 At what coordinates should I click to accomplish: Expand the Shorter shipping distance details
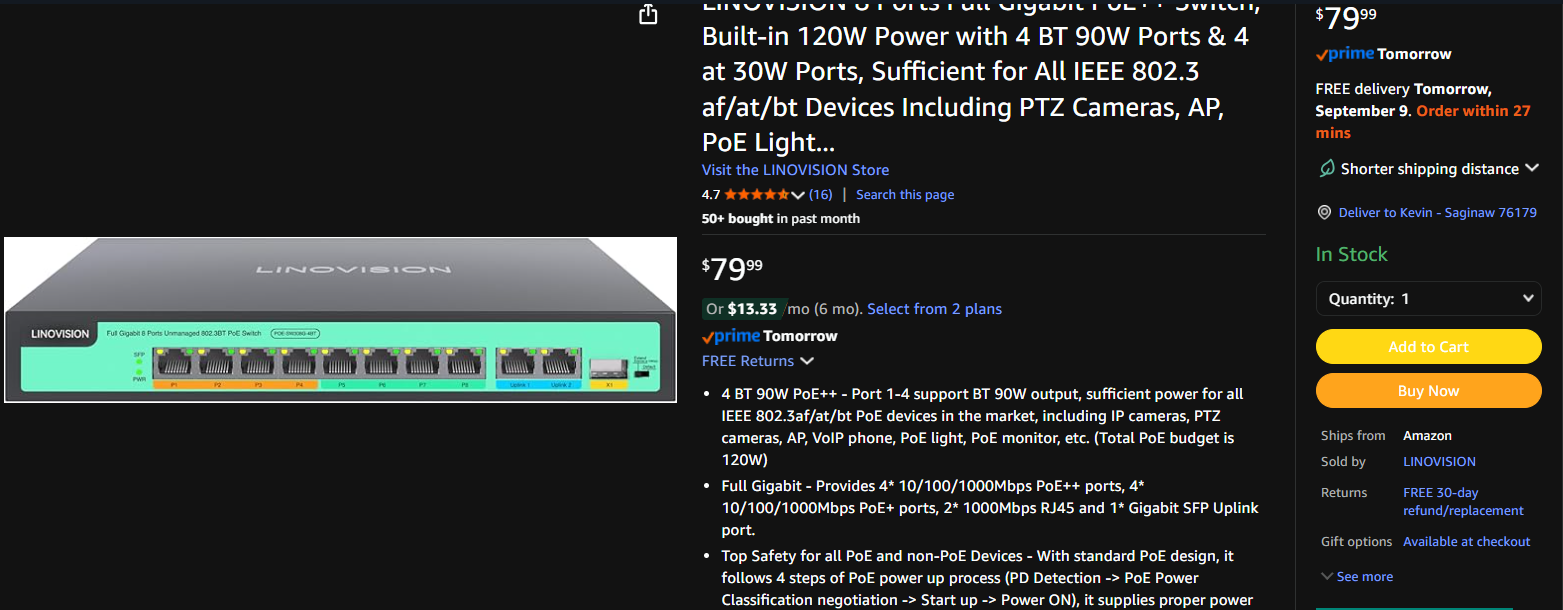click(1532, 168)
